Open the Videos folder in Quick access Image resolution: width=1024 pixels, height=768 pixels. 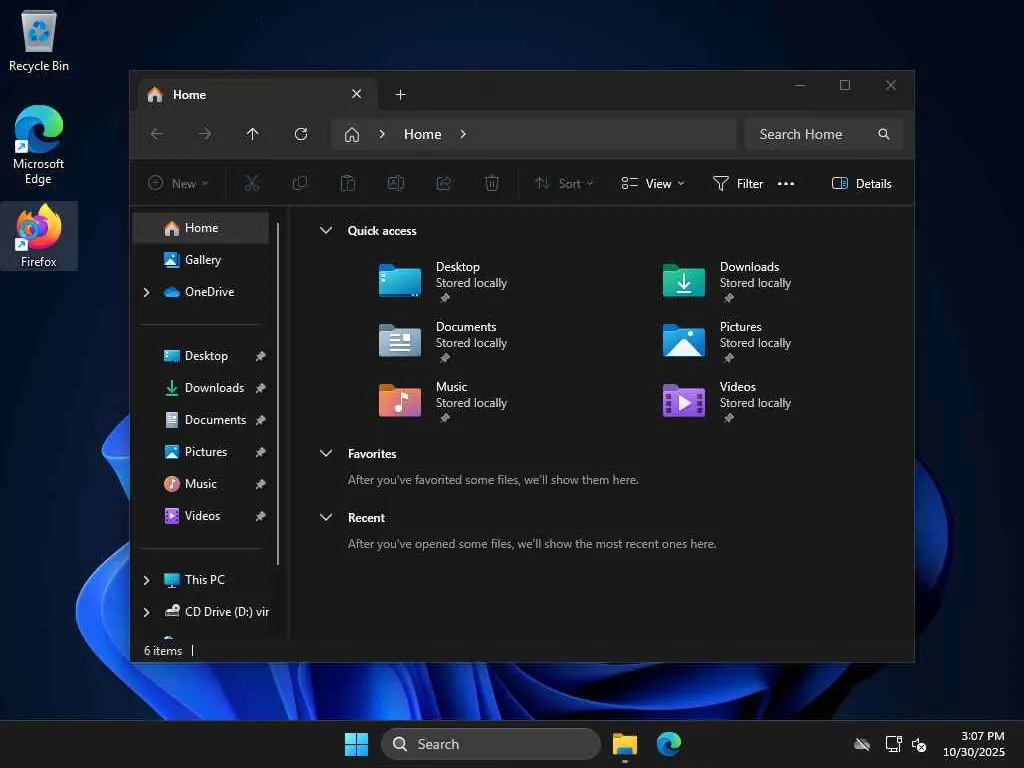pos(684,401)
